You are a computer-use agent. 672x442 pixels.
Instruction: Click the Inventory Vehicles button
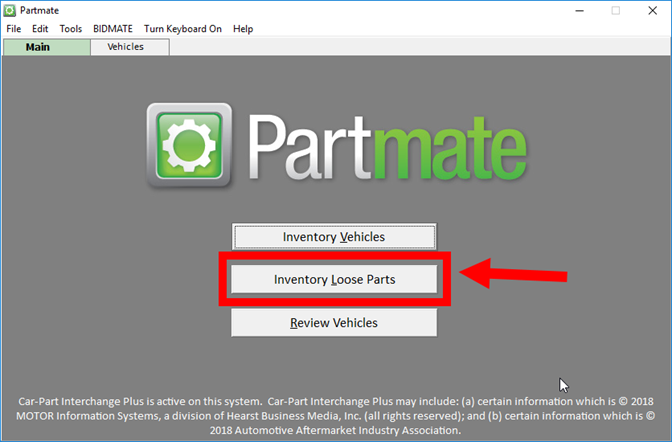(x=334, y=237)
